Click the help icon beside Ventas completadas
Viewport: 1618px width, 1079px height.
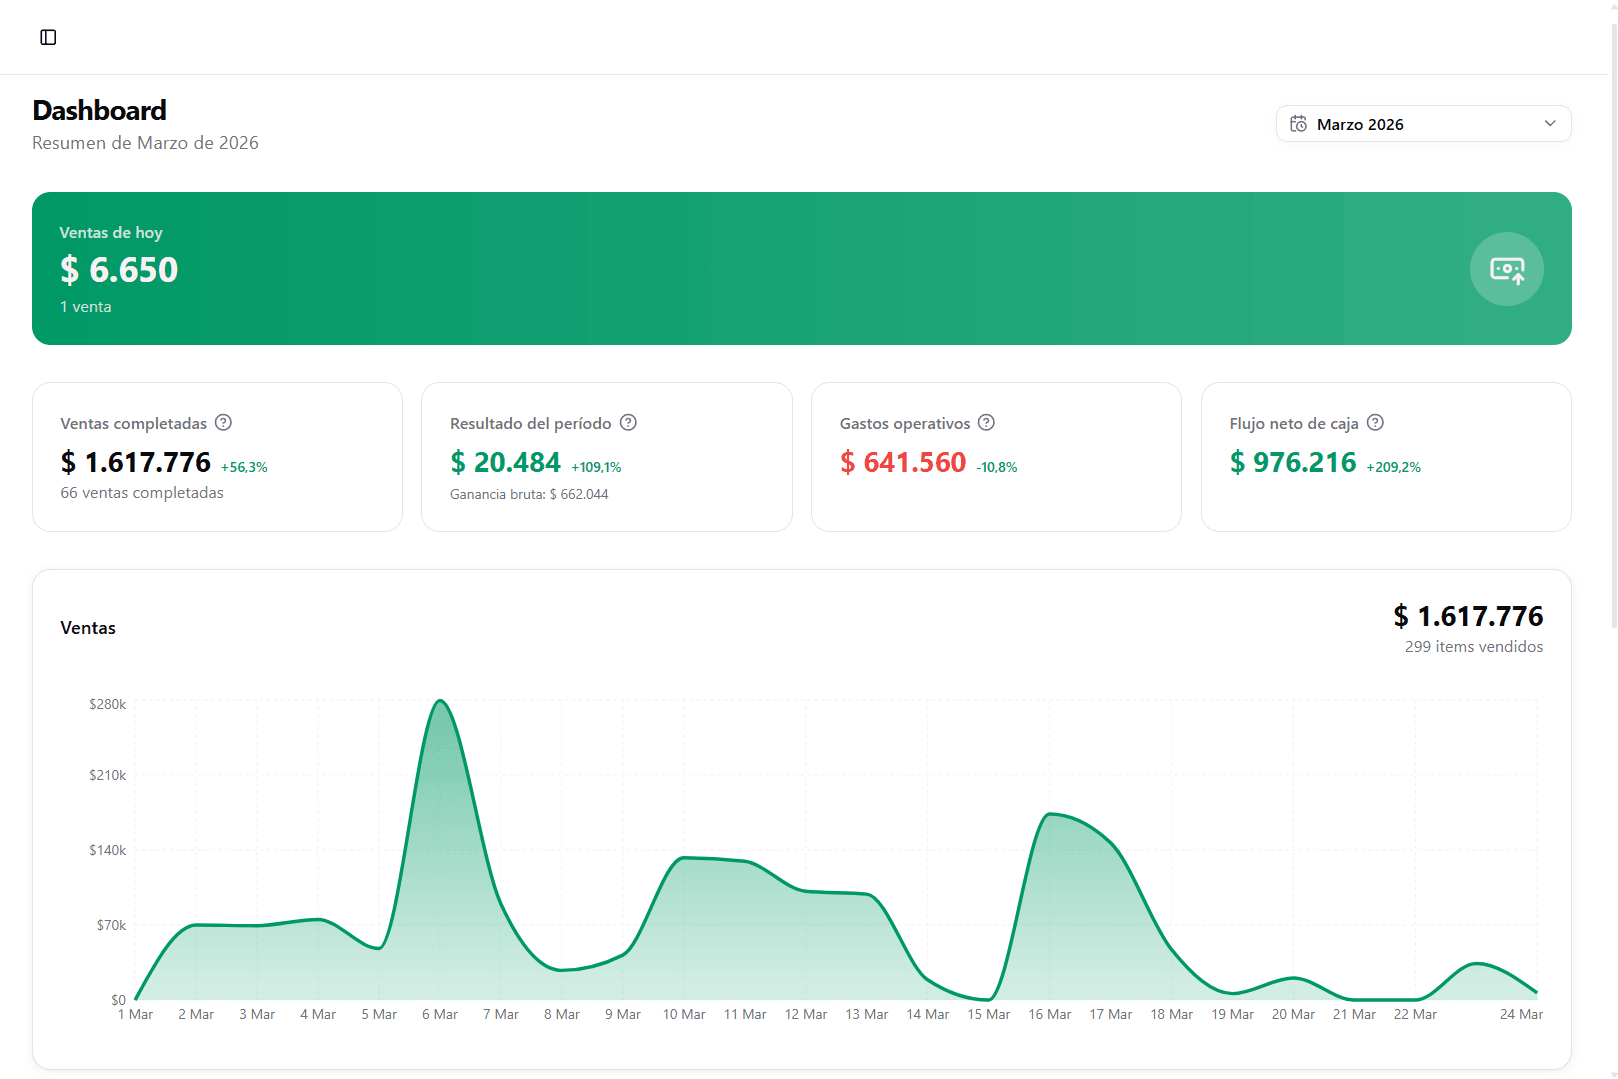point(222,423)
